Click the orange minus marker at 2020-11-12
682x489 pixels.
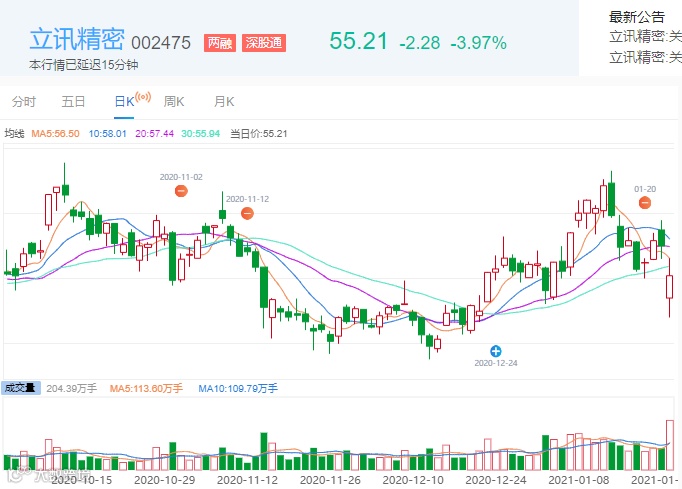click(247, 213)
